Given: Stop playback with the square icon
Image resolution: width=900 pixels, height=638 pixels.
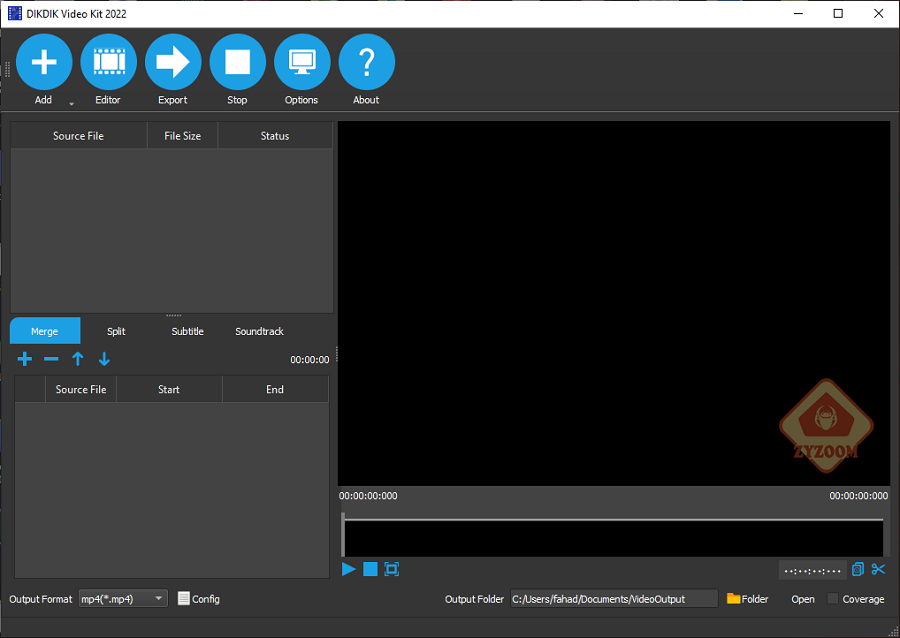Looking at the screenshot, I should tap(370, 569).
